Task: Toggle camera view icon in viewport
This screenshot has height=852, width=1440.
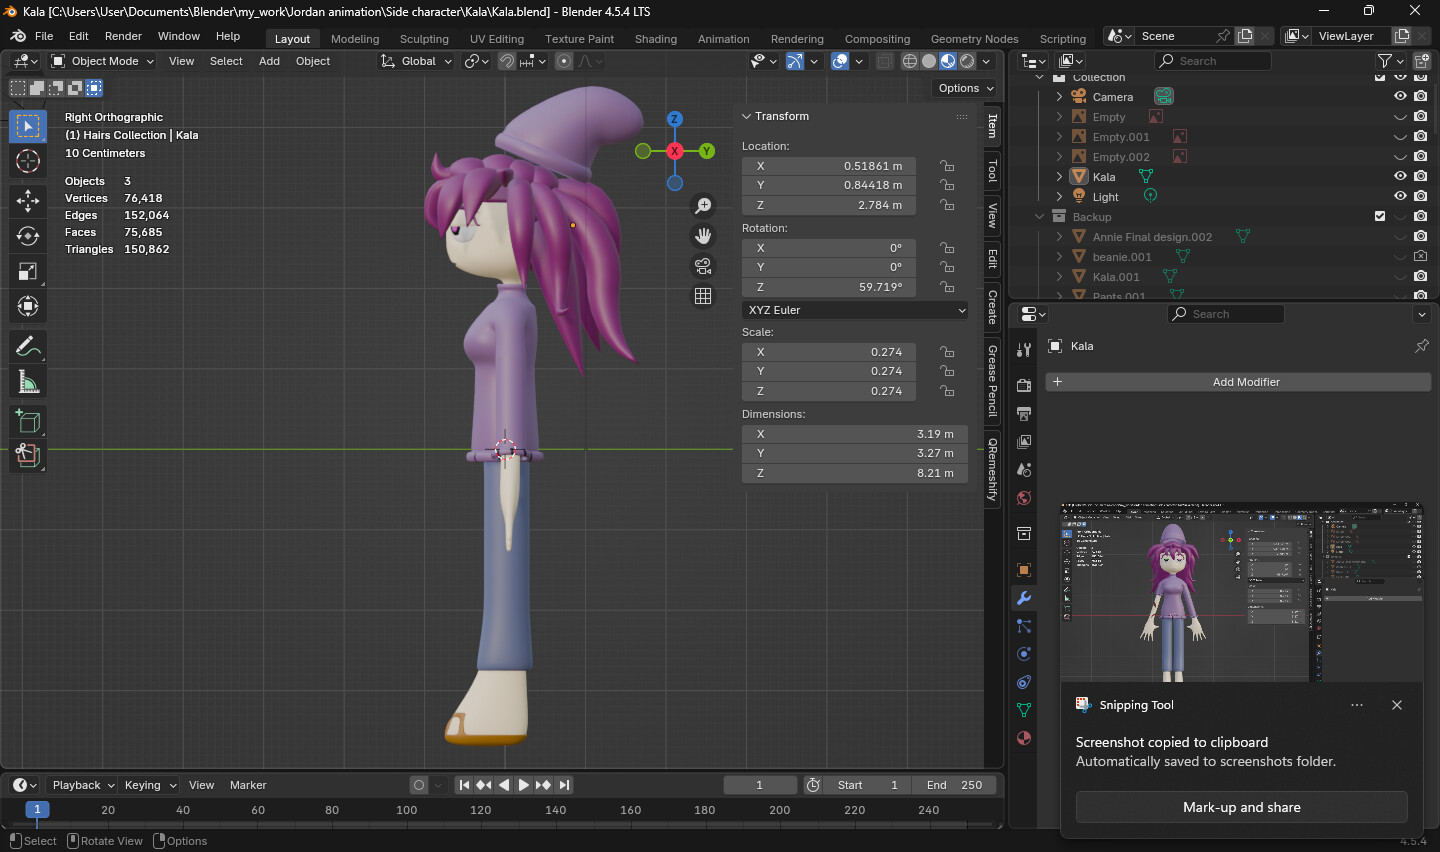Action: pyautogui.click(x=704, y=266)
